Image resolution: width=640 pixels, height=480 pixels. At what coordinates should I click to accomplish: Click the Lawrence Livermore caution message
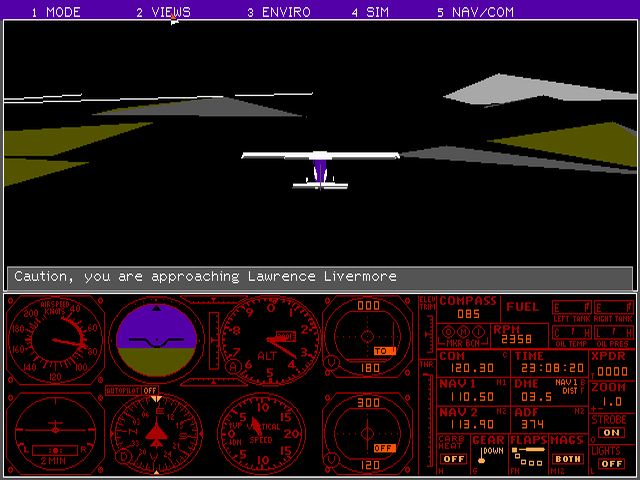pyautogui.click(x=205, y=277)
